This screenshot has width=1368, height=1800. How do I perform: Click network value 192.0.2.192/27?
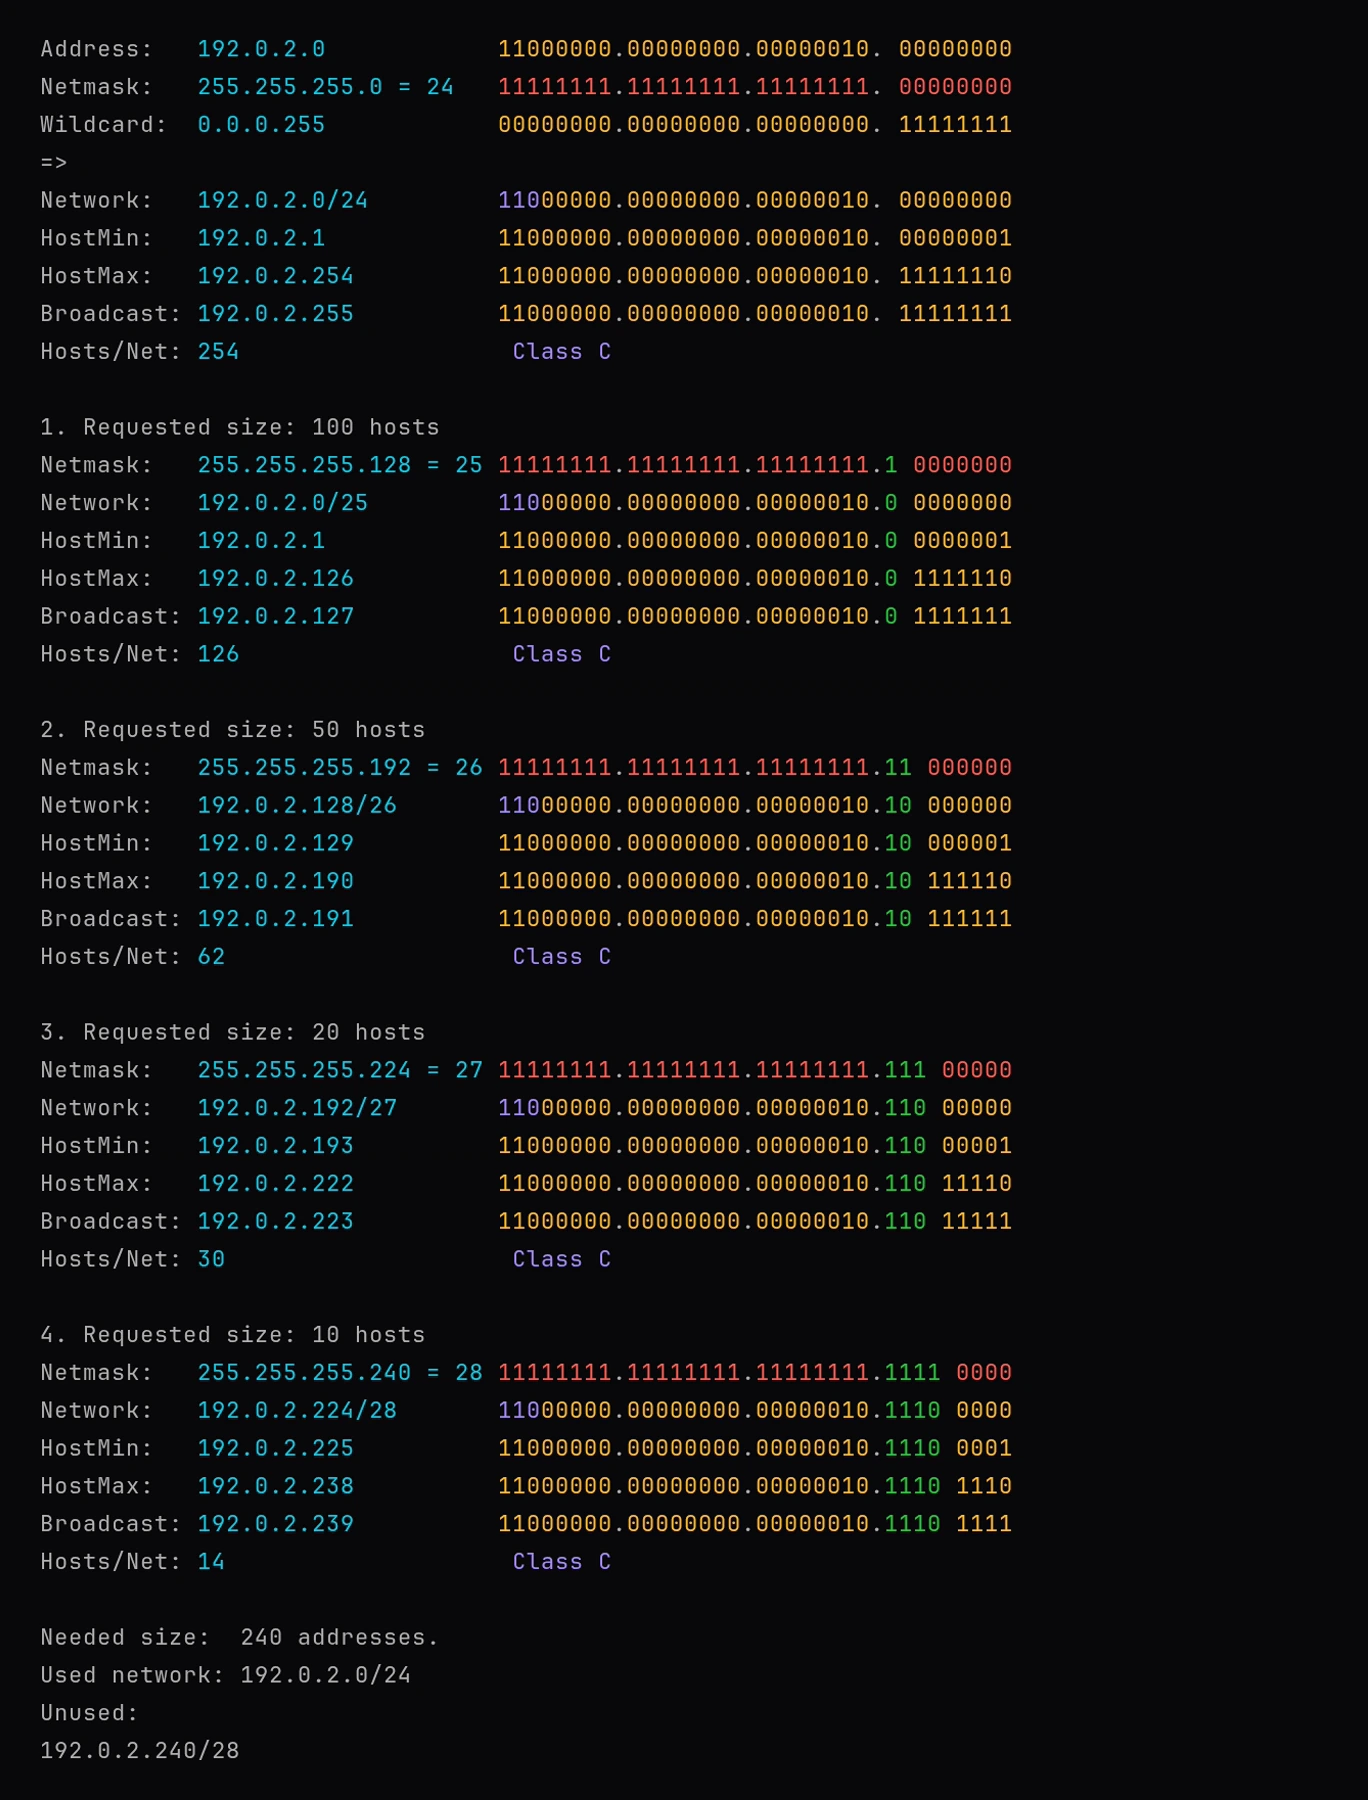pyautogui.click(x=297, y=1108)
